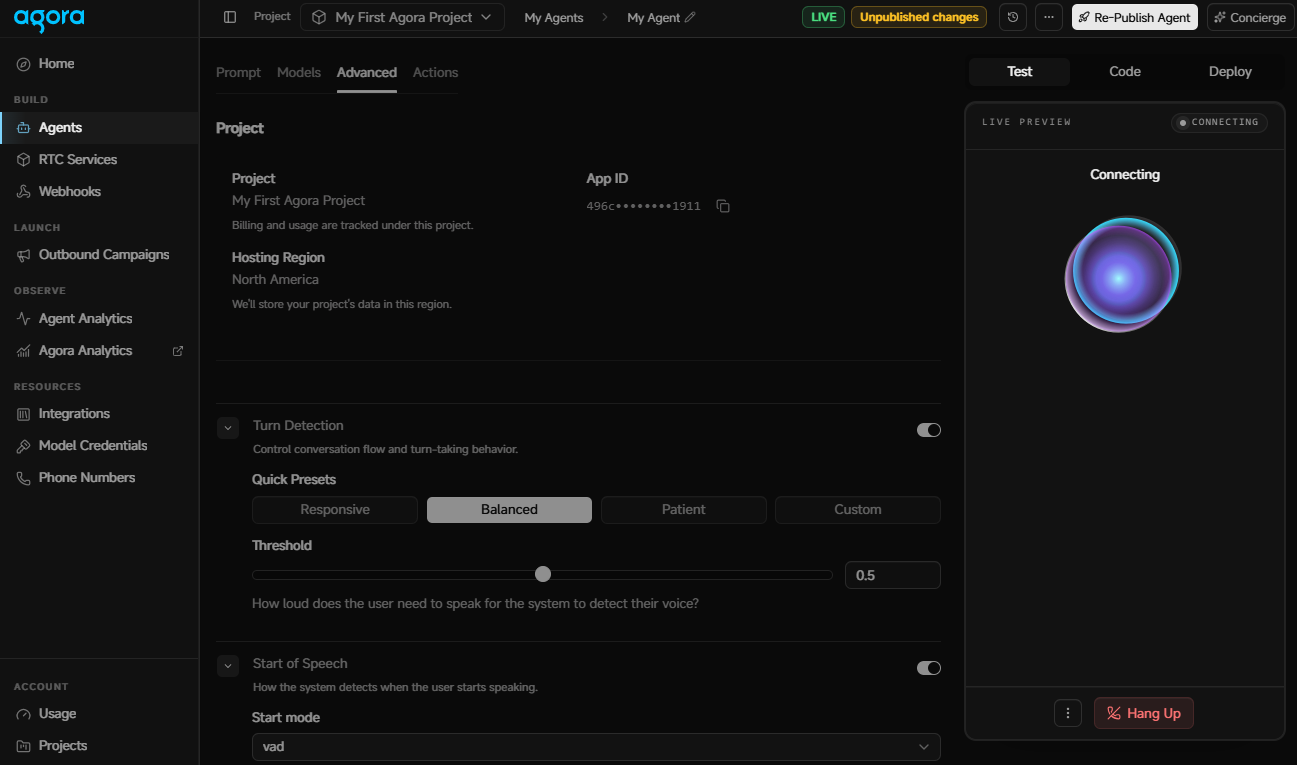Open the Start mode vad dropdown
This screenshot has width=1297, height=765.
coord(596,747)
